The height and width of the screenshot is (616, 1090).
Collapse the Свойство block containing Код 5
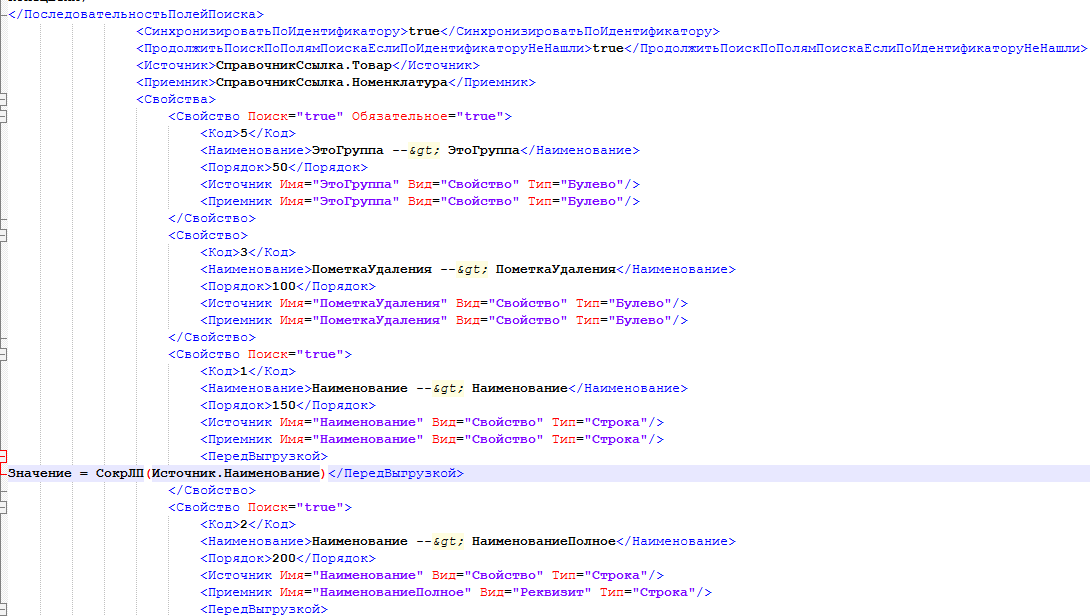tap(3, 116)
